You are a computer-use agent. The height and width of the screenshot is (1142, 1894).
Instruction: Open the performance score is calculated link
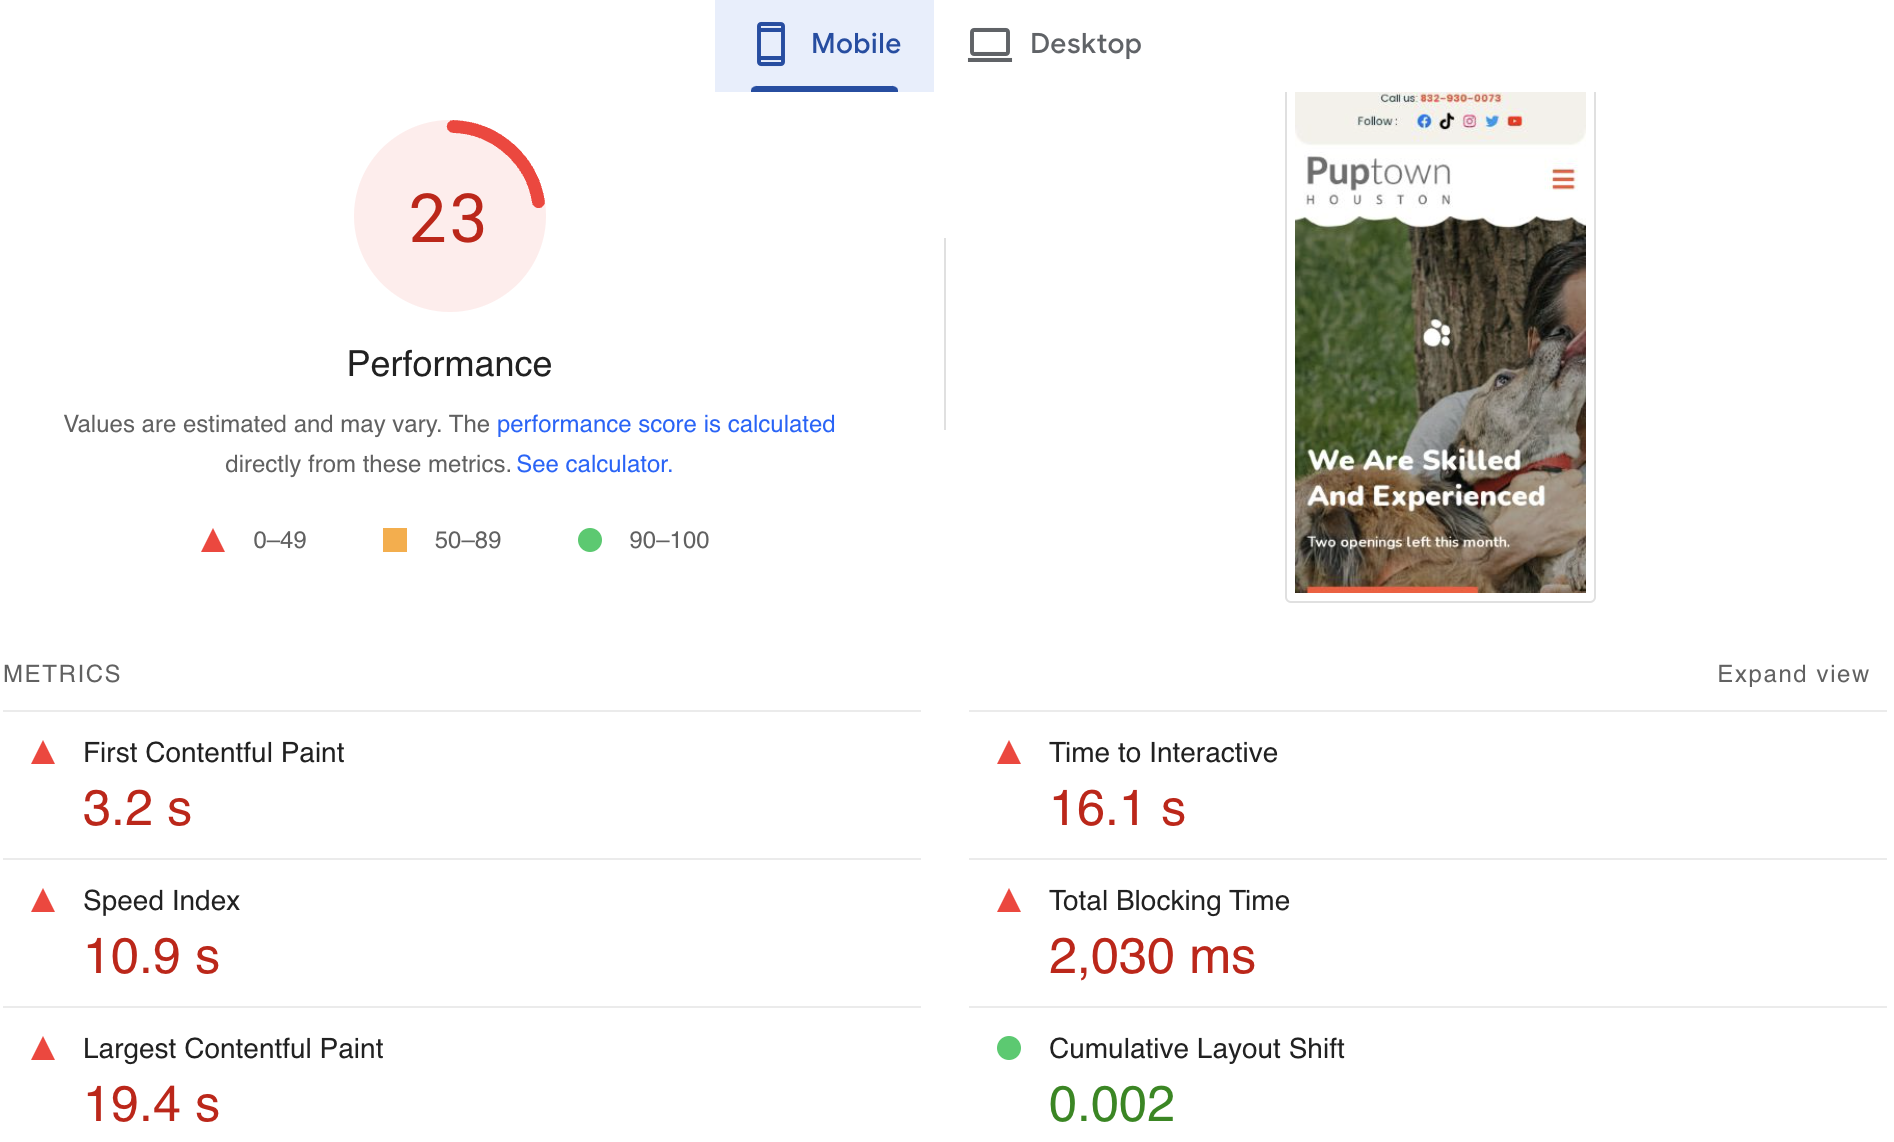pos(665,424)
